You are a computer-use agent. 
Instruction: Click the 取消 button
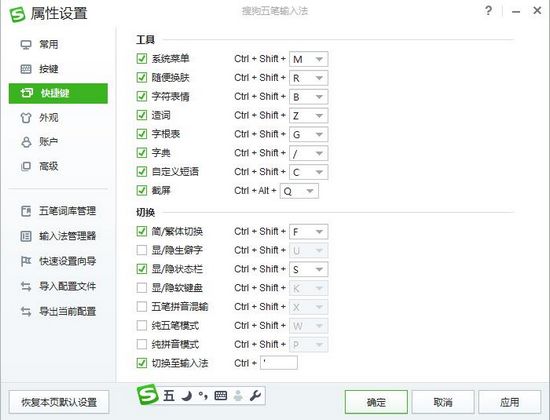pyautogui.click(x=443, y=402)
